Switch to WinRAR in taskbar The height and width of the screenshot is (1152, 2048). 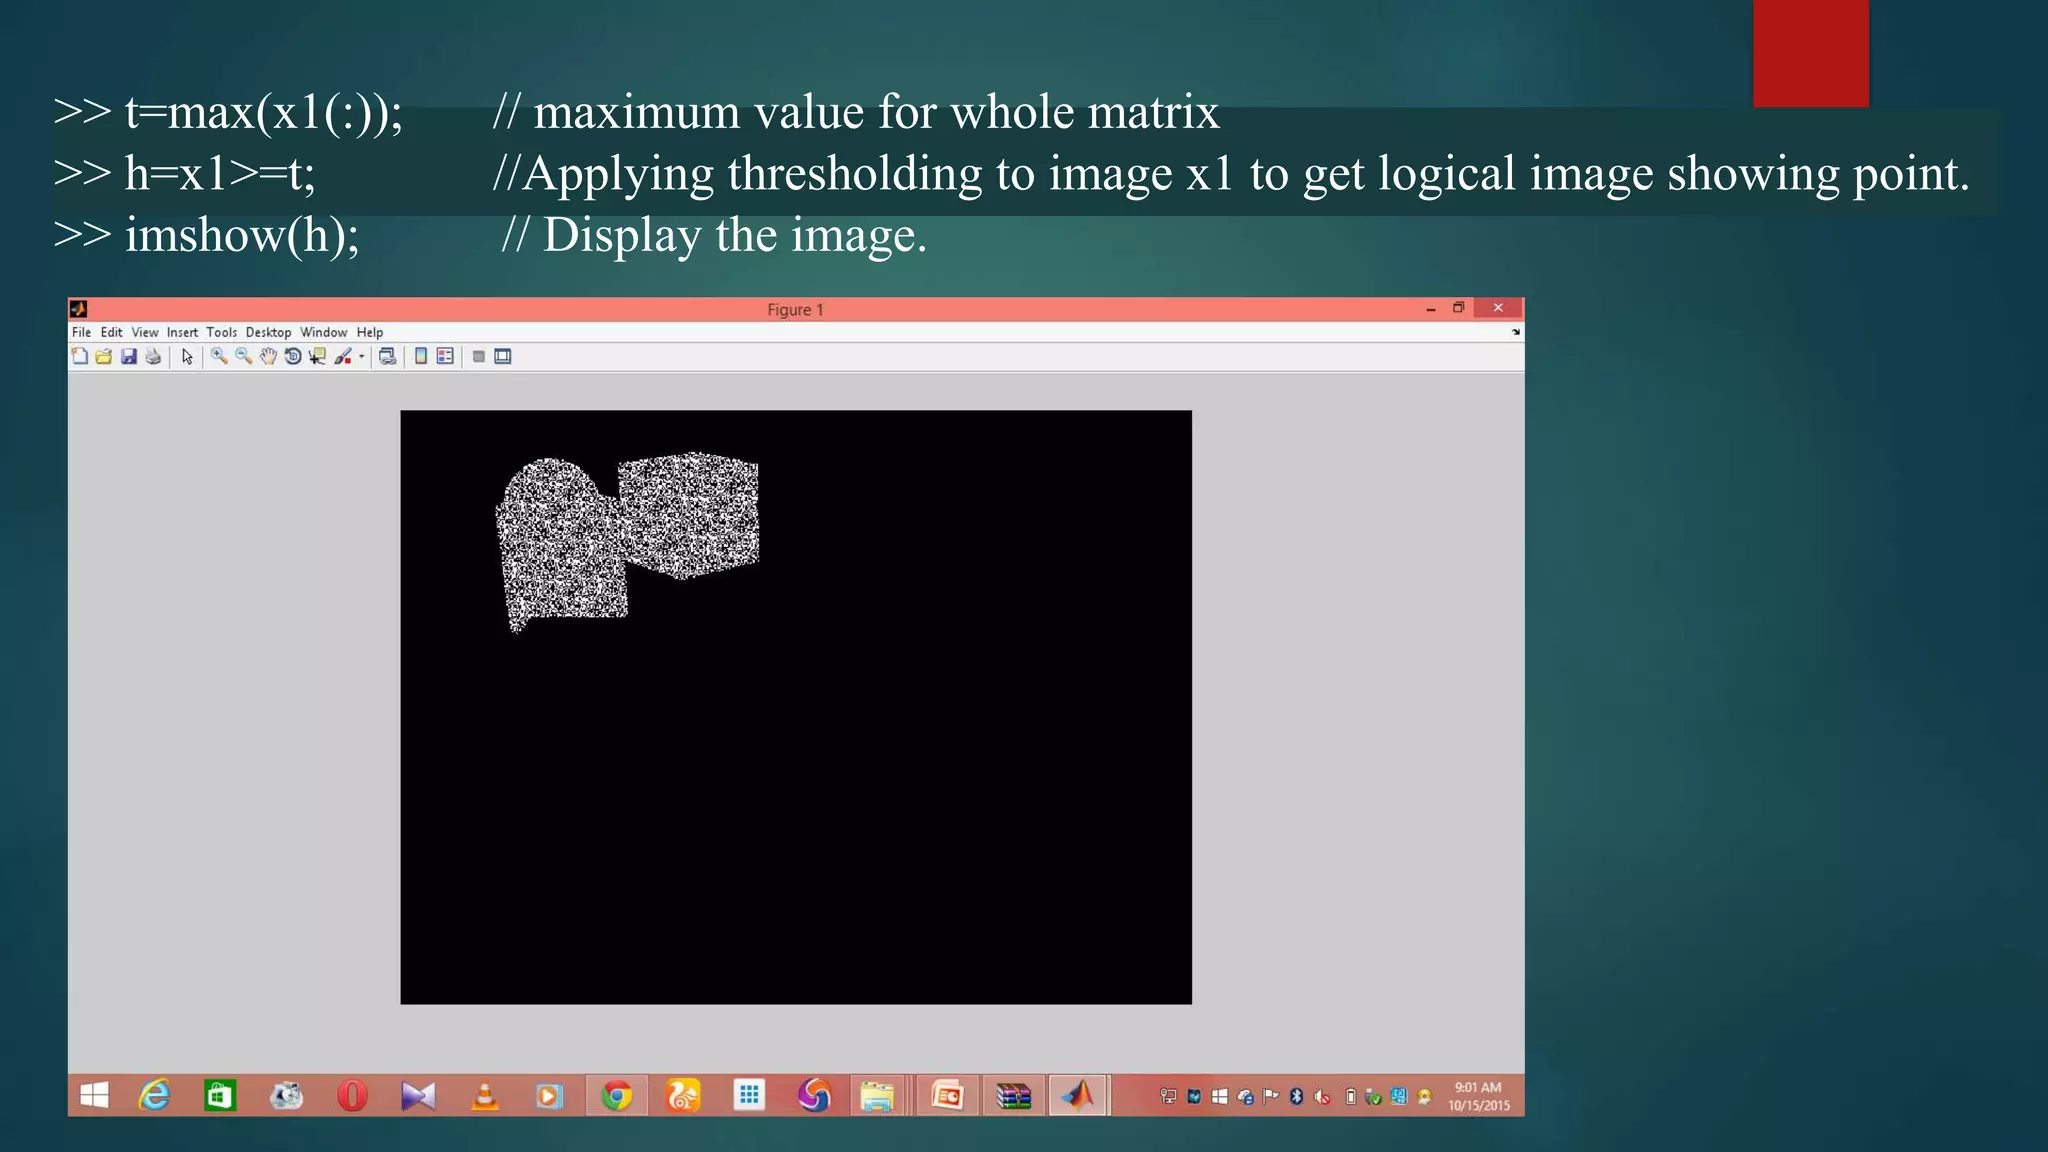pos(1013,1096)
